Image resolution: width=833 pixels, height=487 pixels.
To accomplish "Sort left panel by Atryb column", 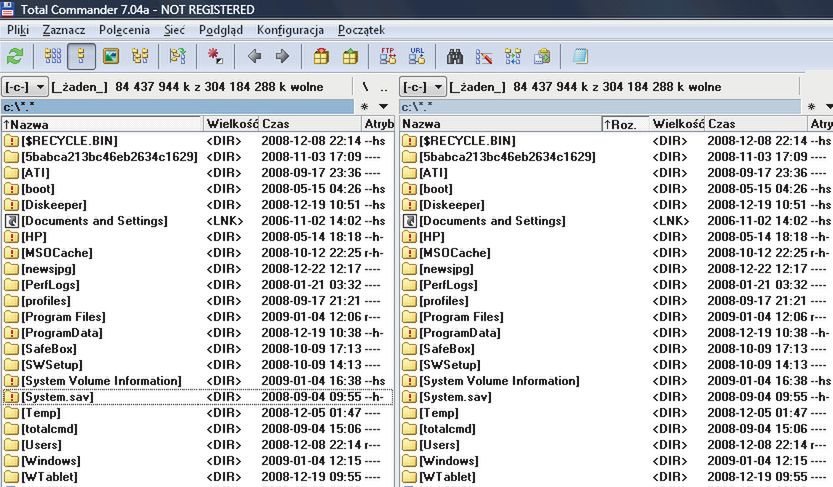I will coord(378,124).
